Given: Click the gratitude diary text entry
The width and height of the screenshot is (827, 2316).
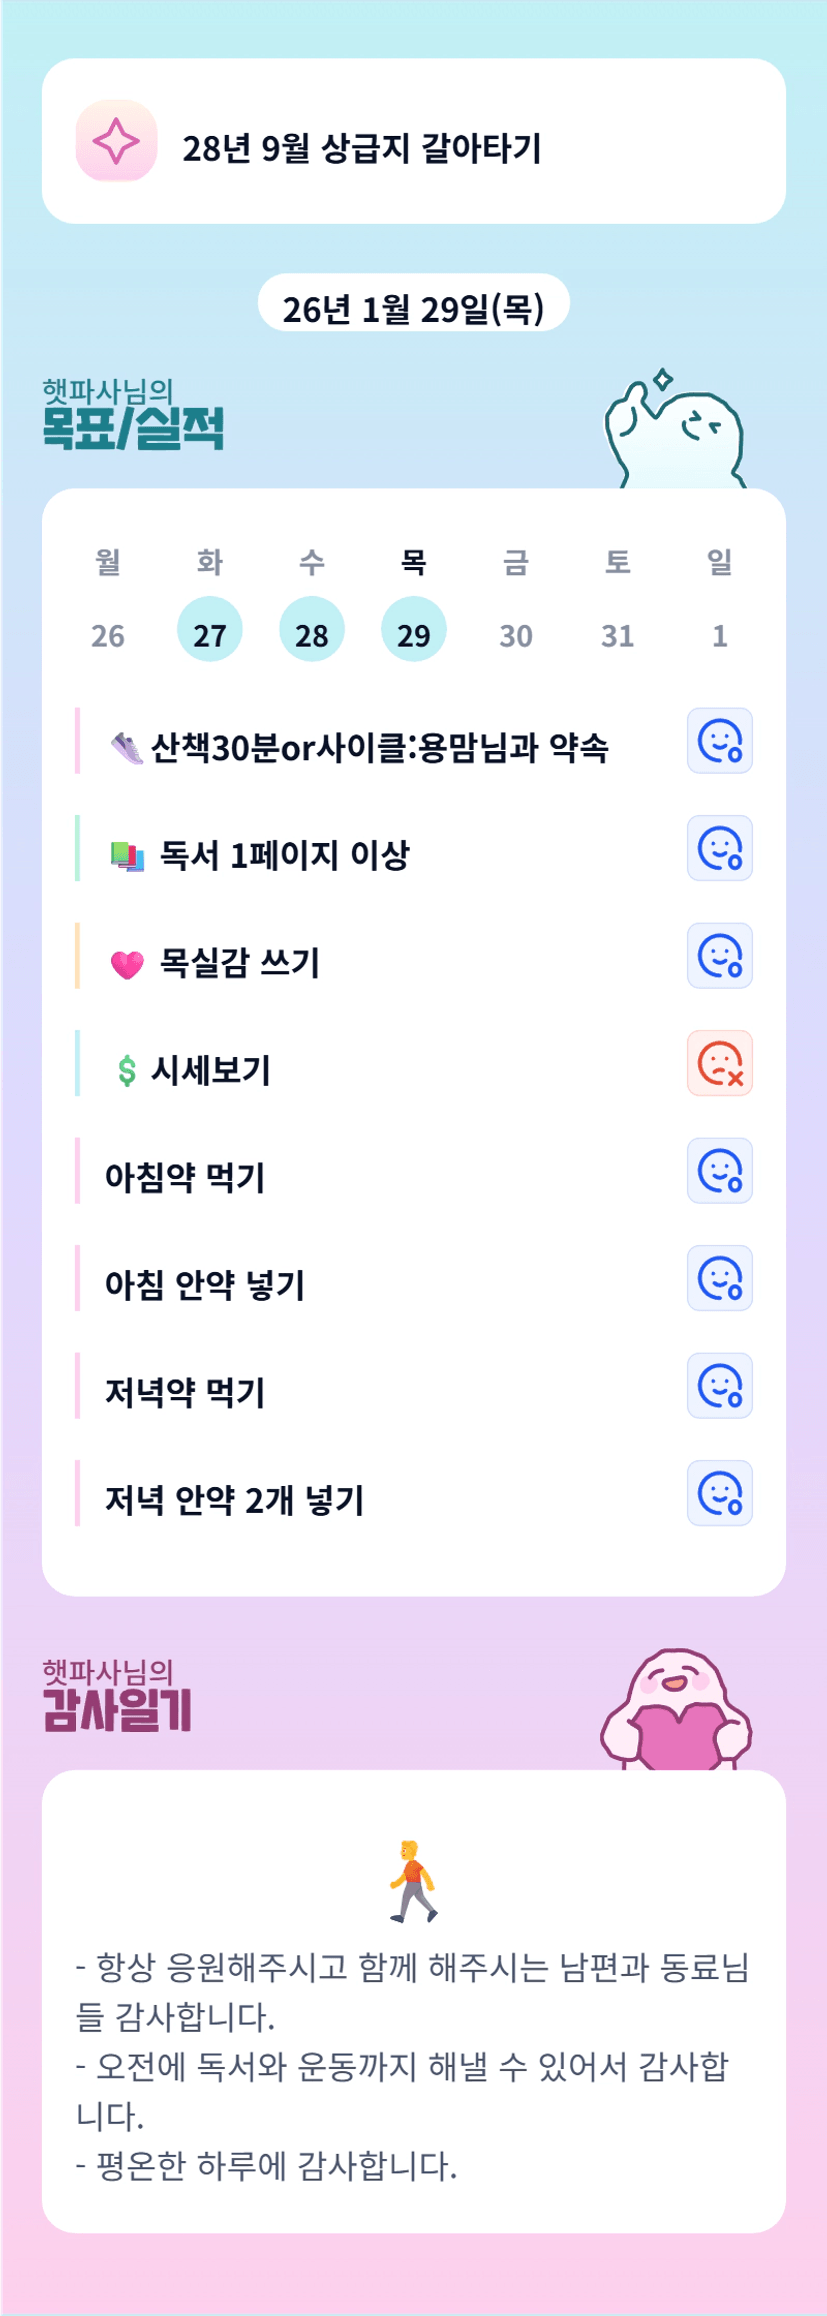Looking at the screenshot, I should coord(413,2066).
